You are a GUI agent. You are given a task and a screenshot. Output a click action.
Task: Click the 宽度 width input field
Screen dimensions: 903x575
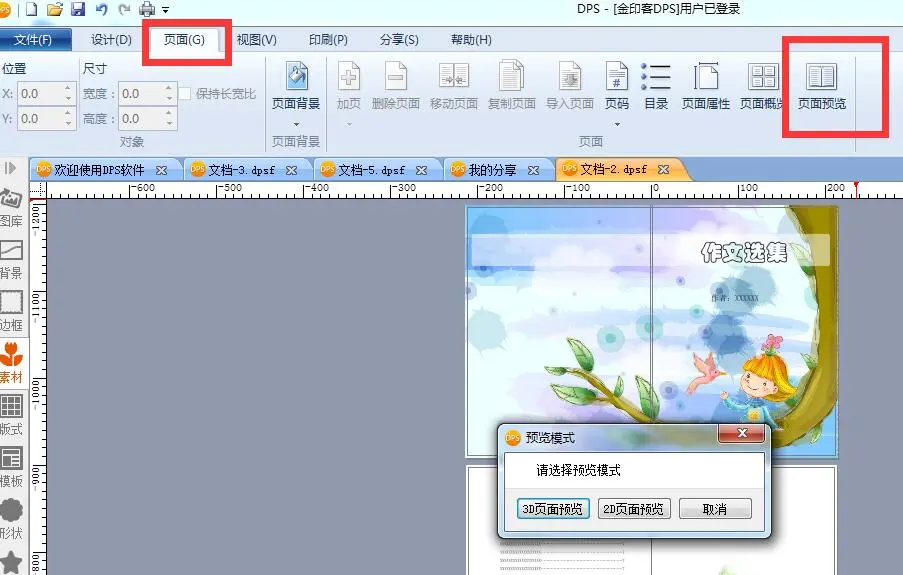point(141,94)
